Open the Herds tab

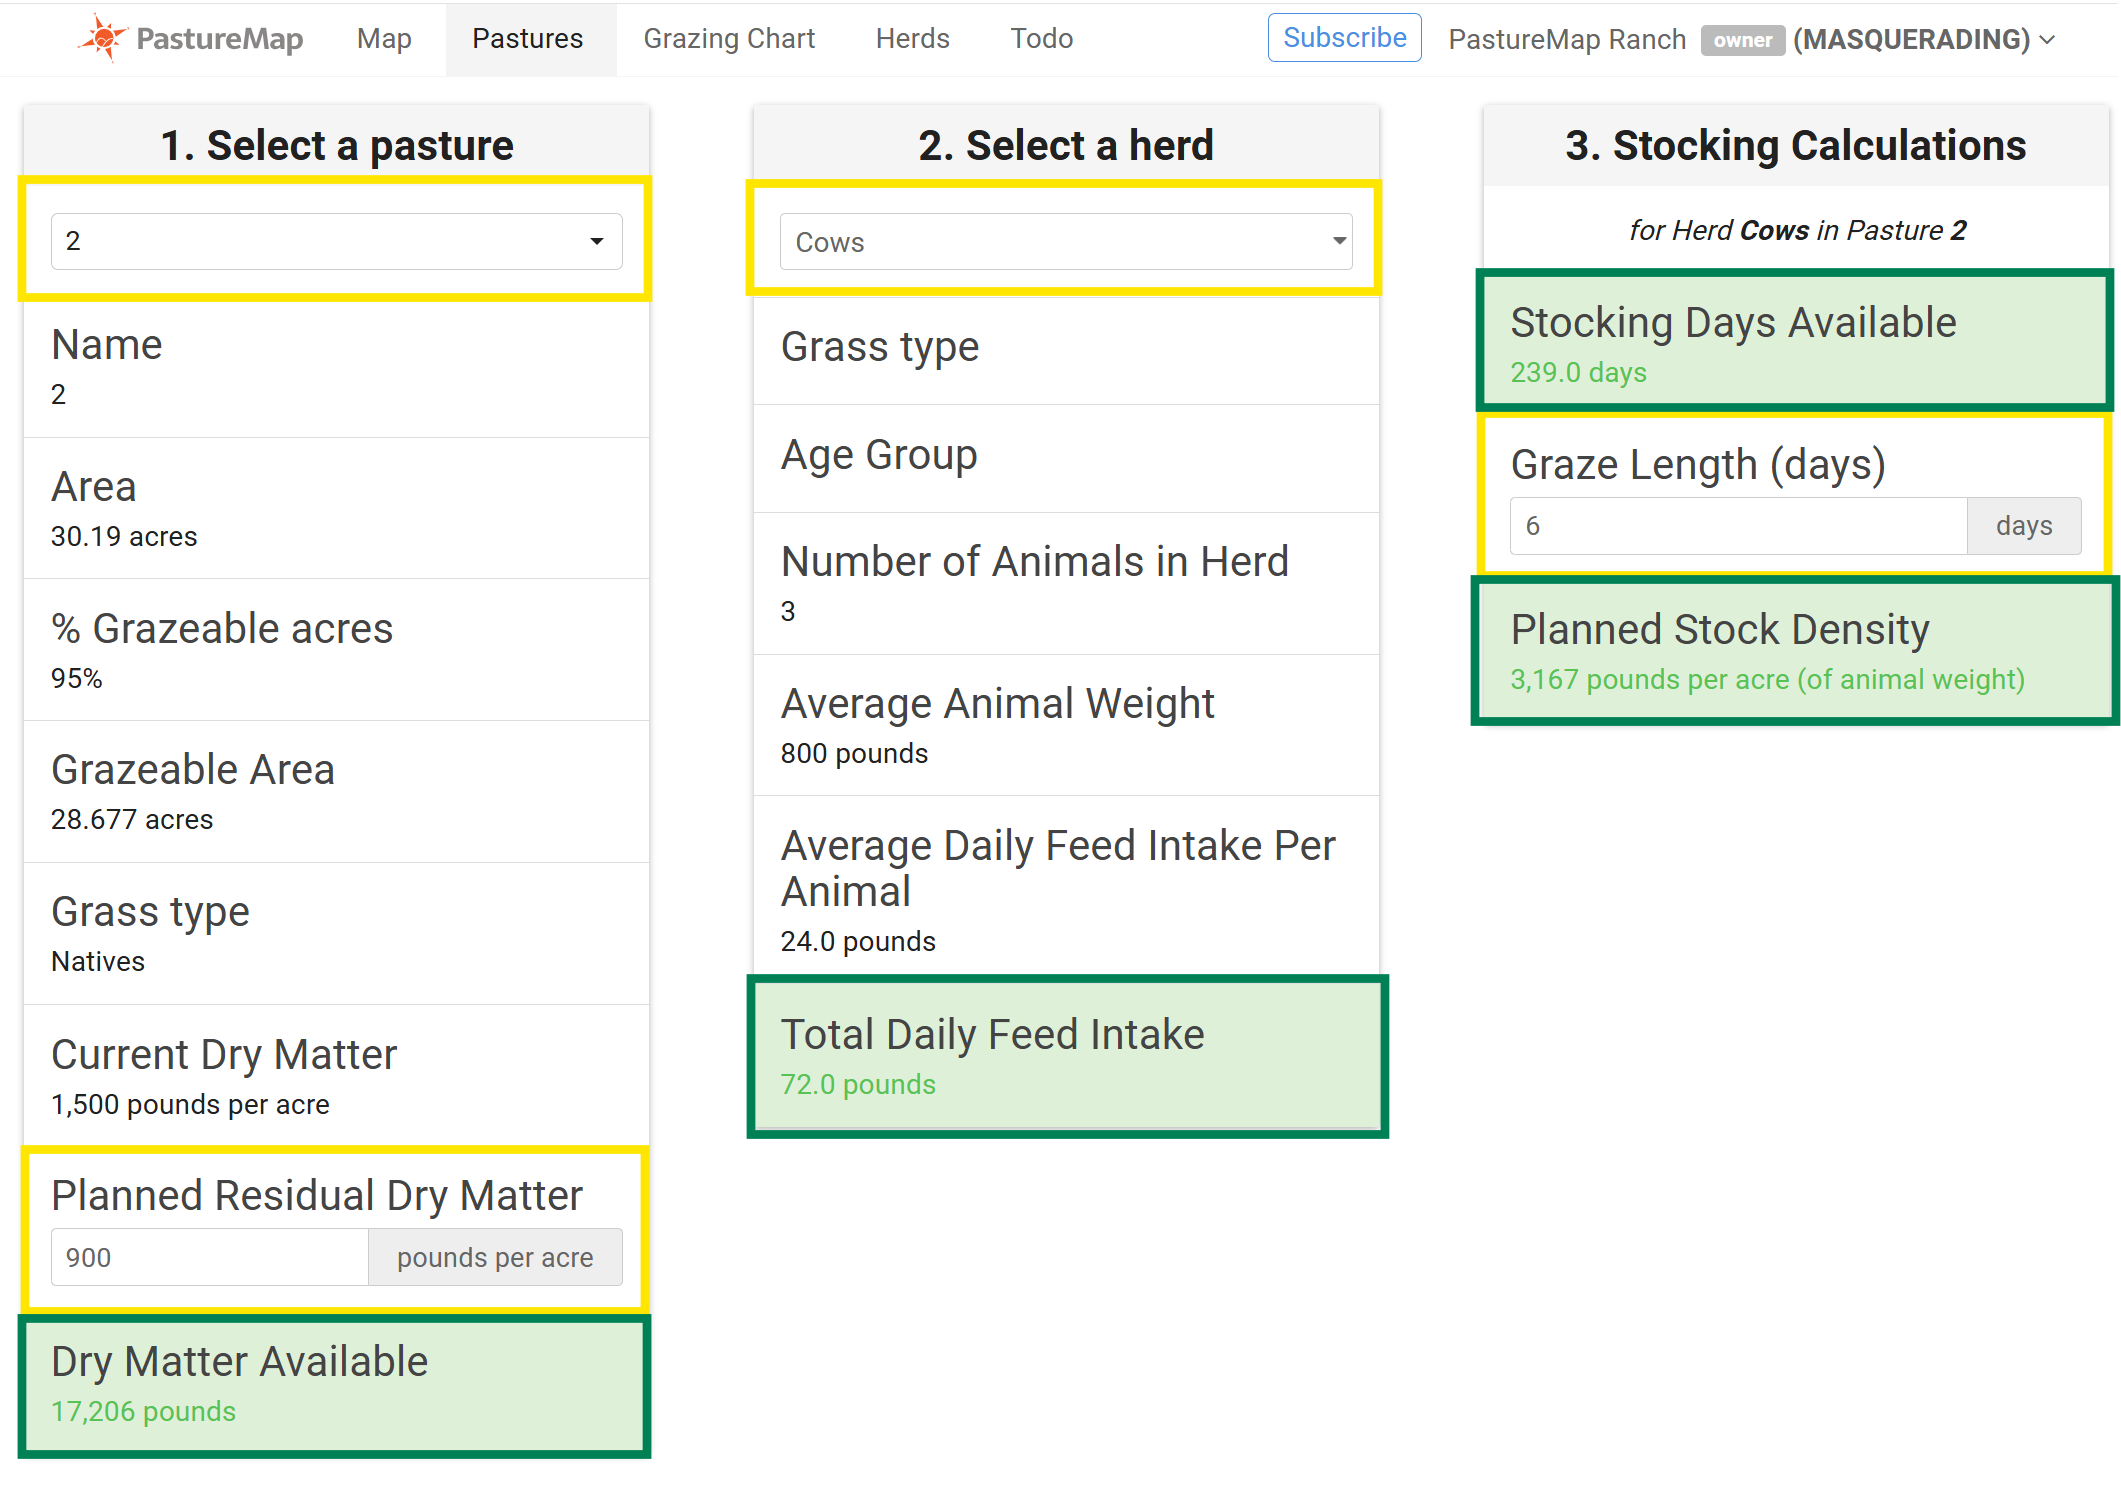(913, 39)
